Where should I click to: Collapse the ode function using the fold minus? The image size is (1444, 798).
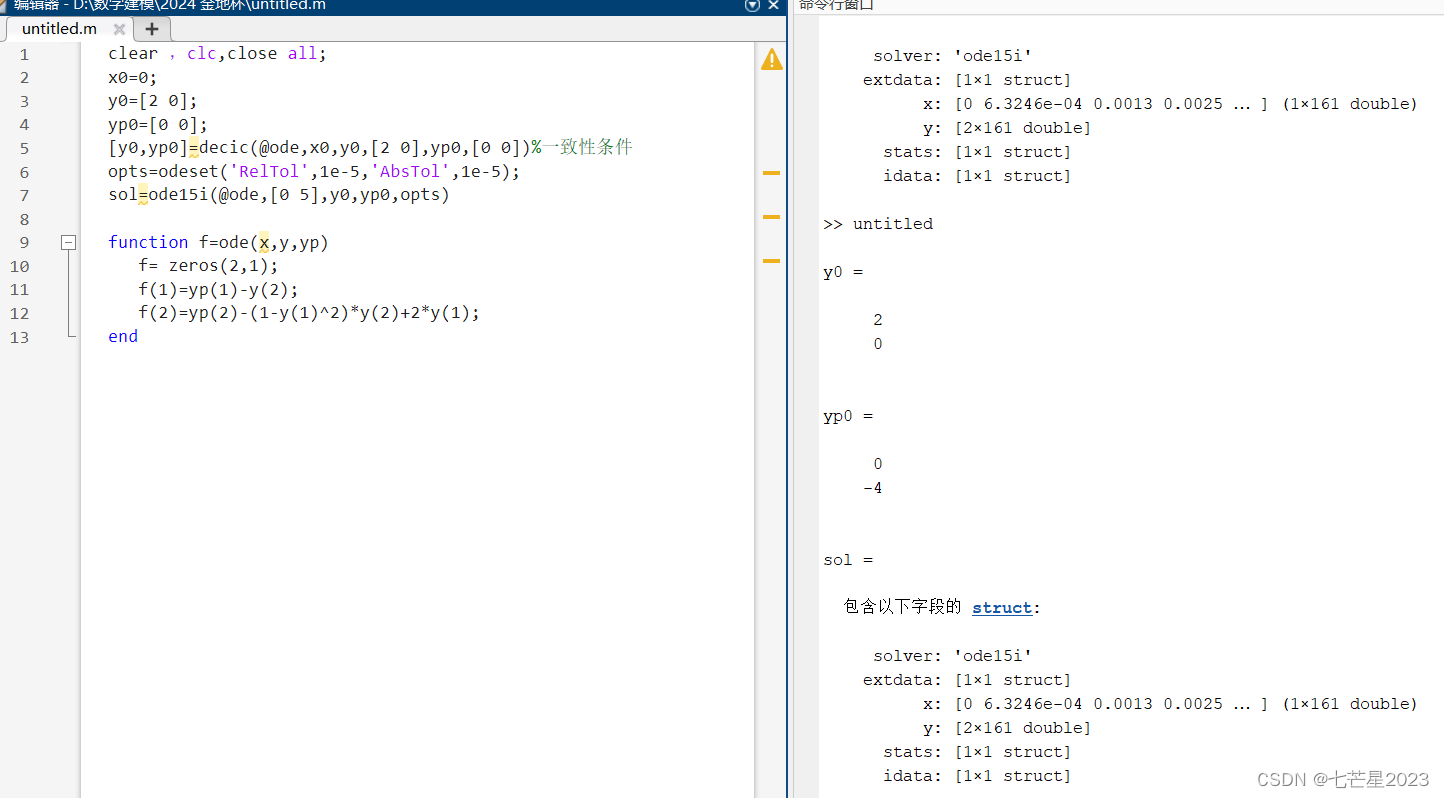(68, 242)
